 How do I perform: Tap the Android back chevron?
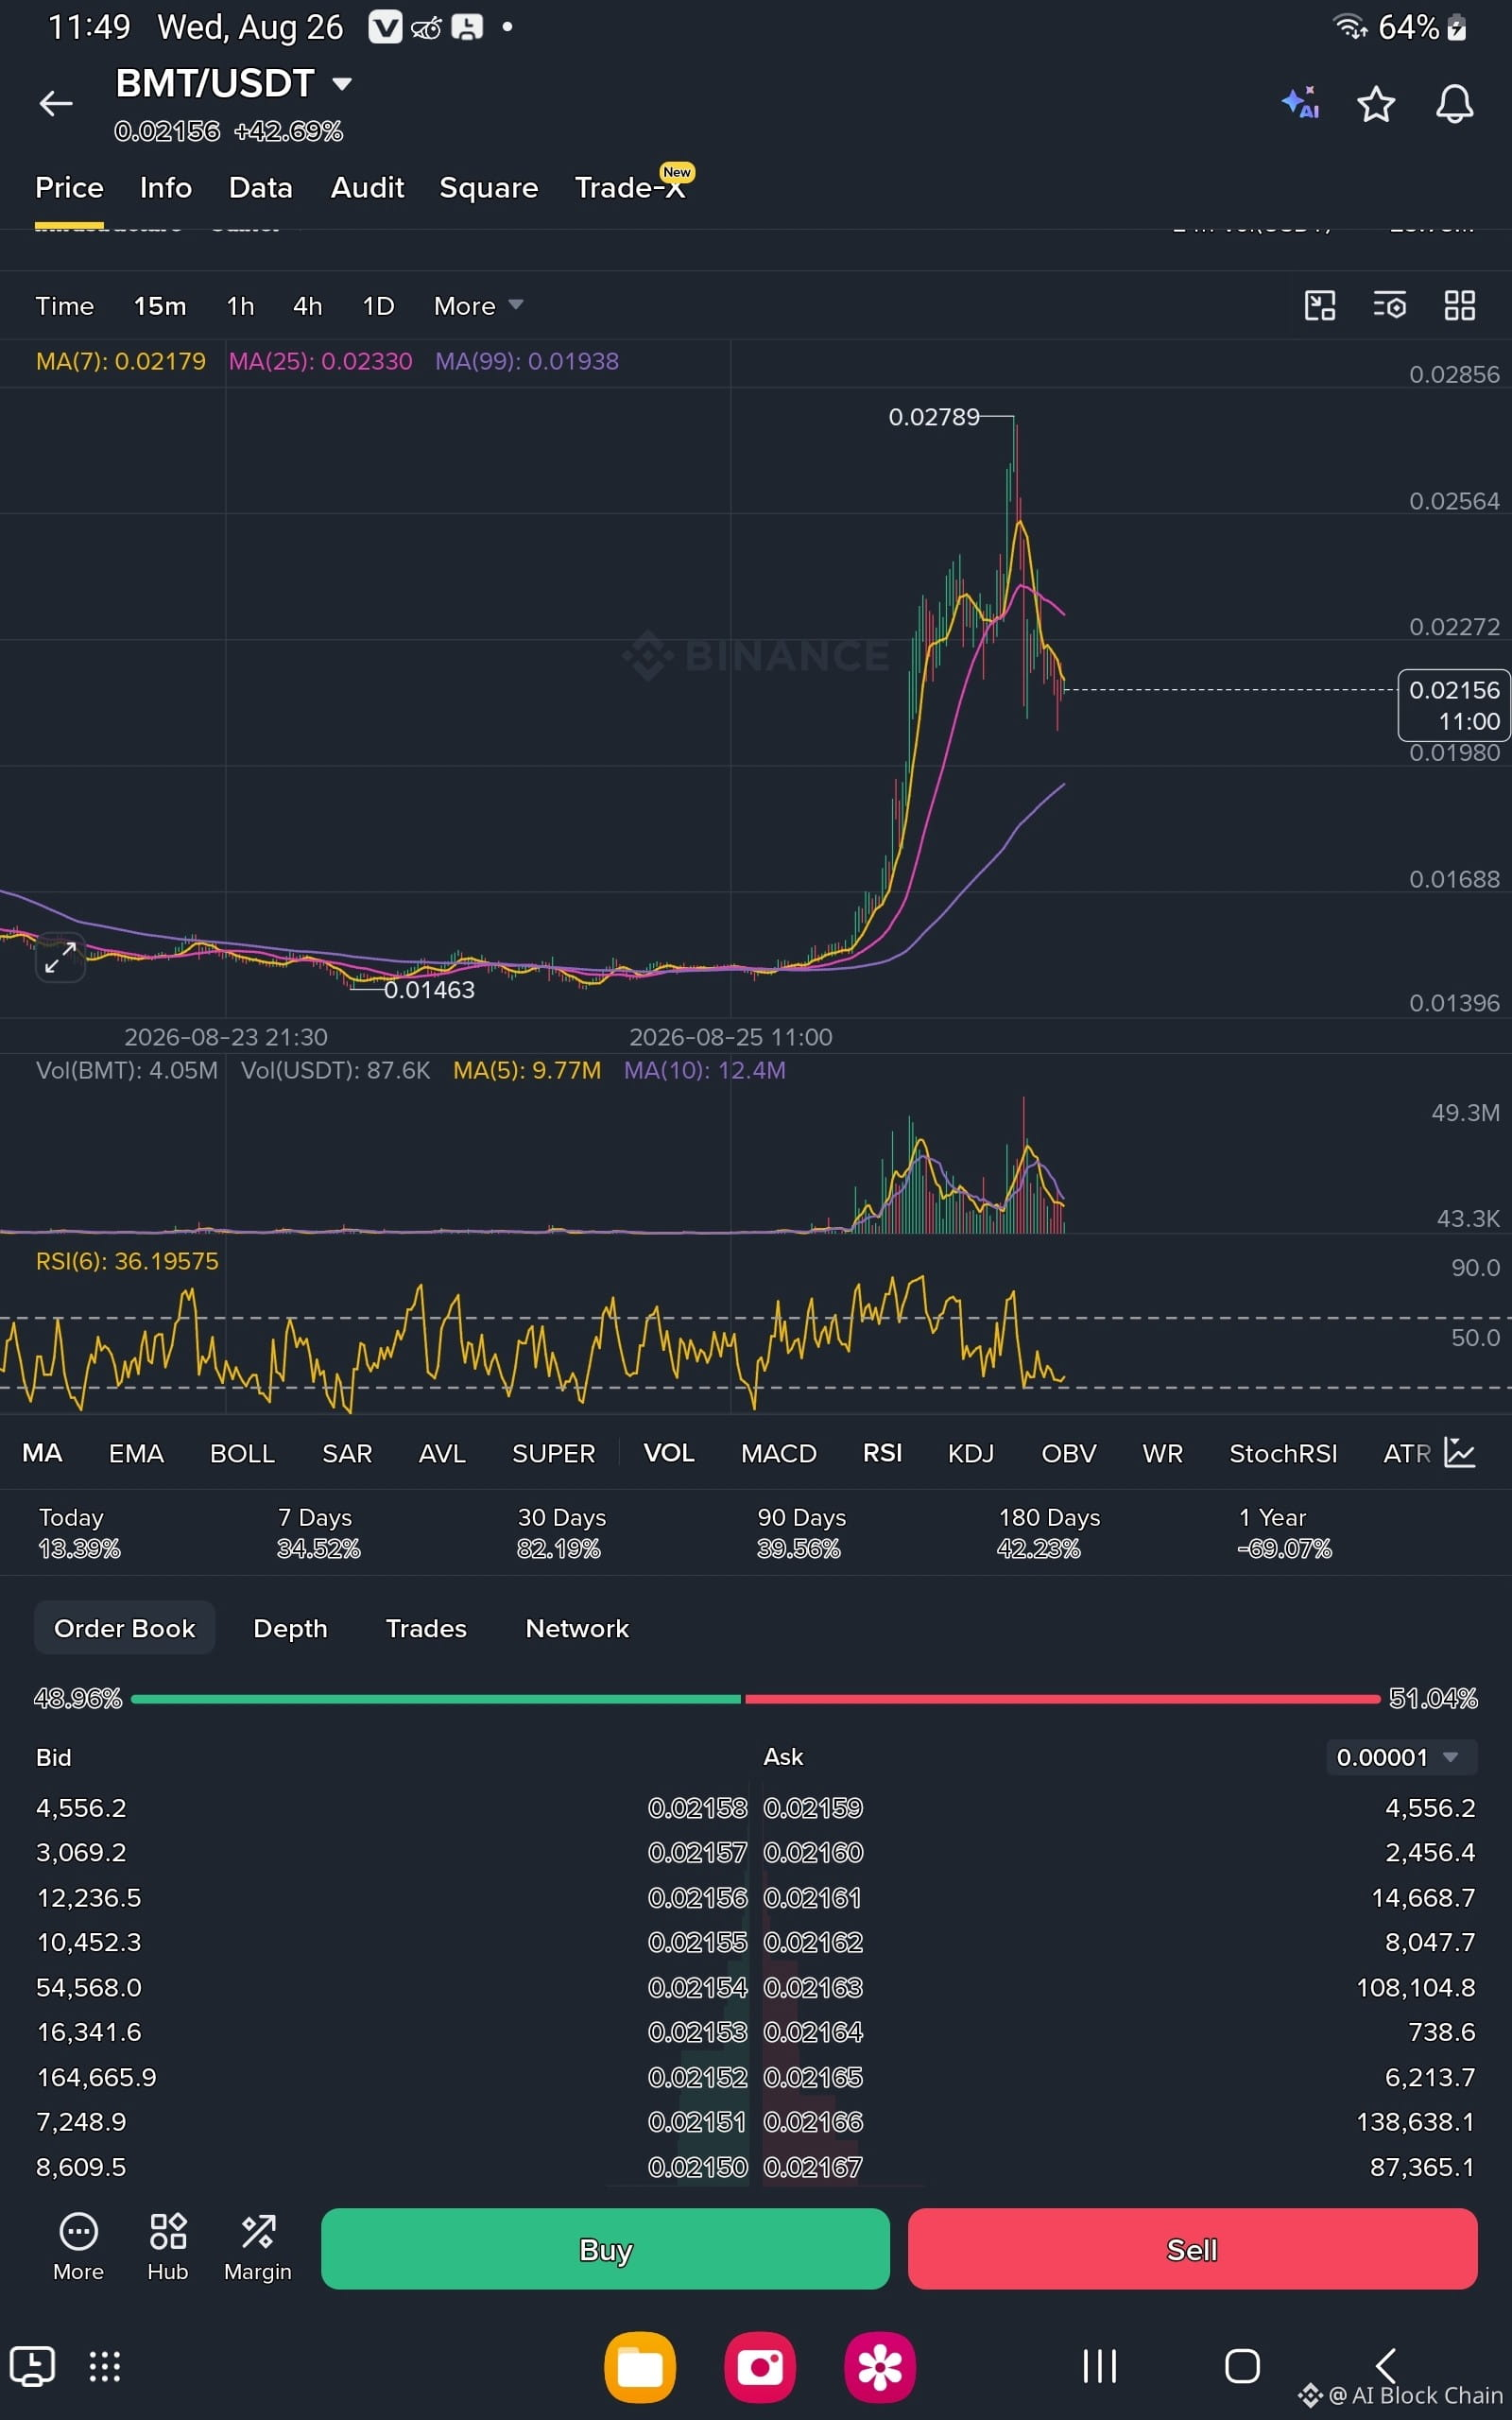click(x=1386, y=2366)
